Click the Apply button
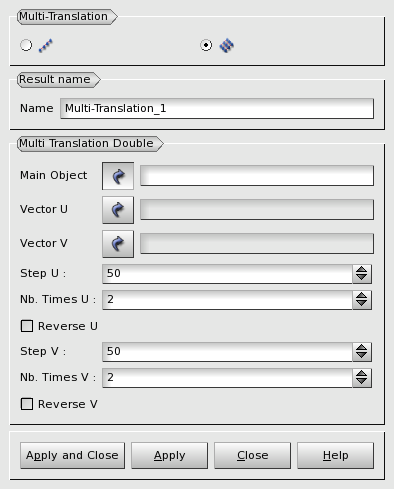 (169, 456)
